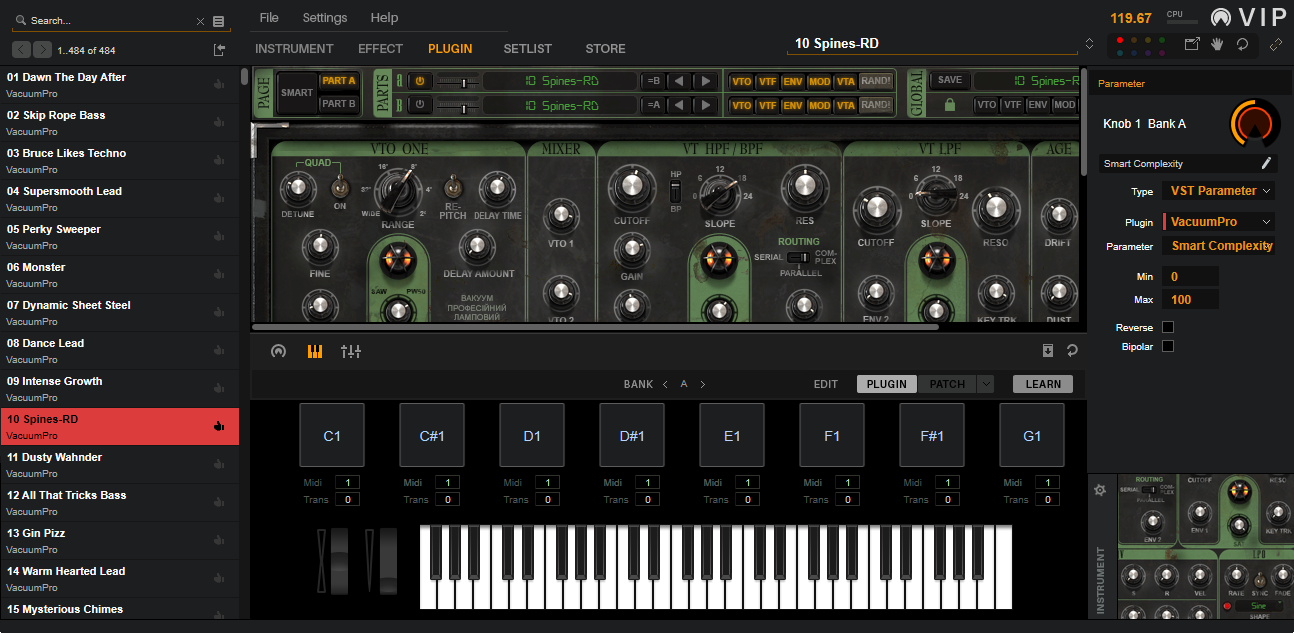Click the F#1 pad
The width and height of the screenshot is (1294, 633).
pyautogui.click(x=932, y=436)
